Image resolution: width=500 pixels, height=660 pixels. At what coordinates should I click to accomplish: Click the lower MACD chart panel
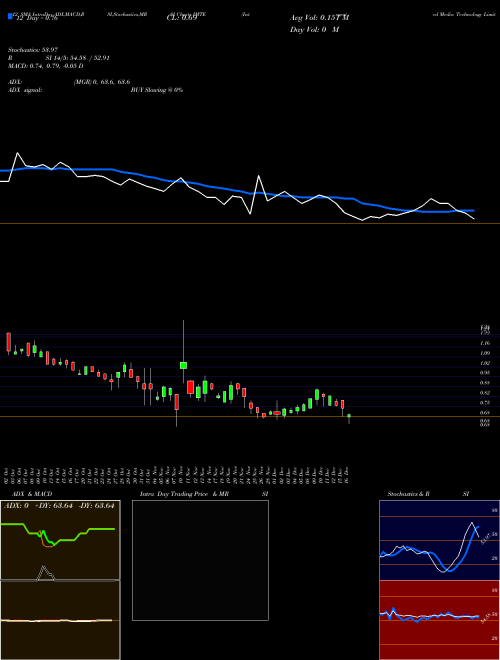pyautogui.click(x=60, y=620)
